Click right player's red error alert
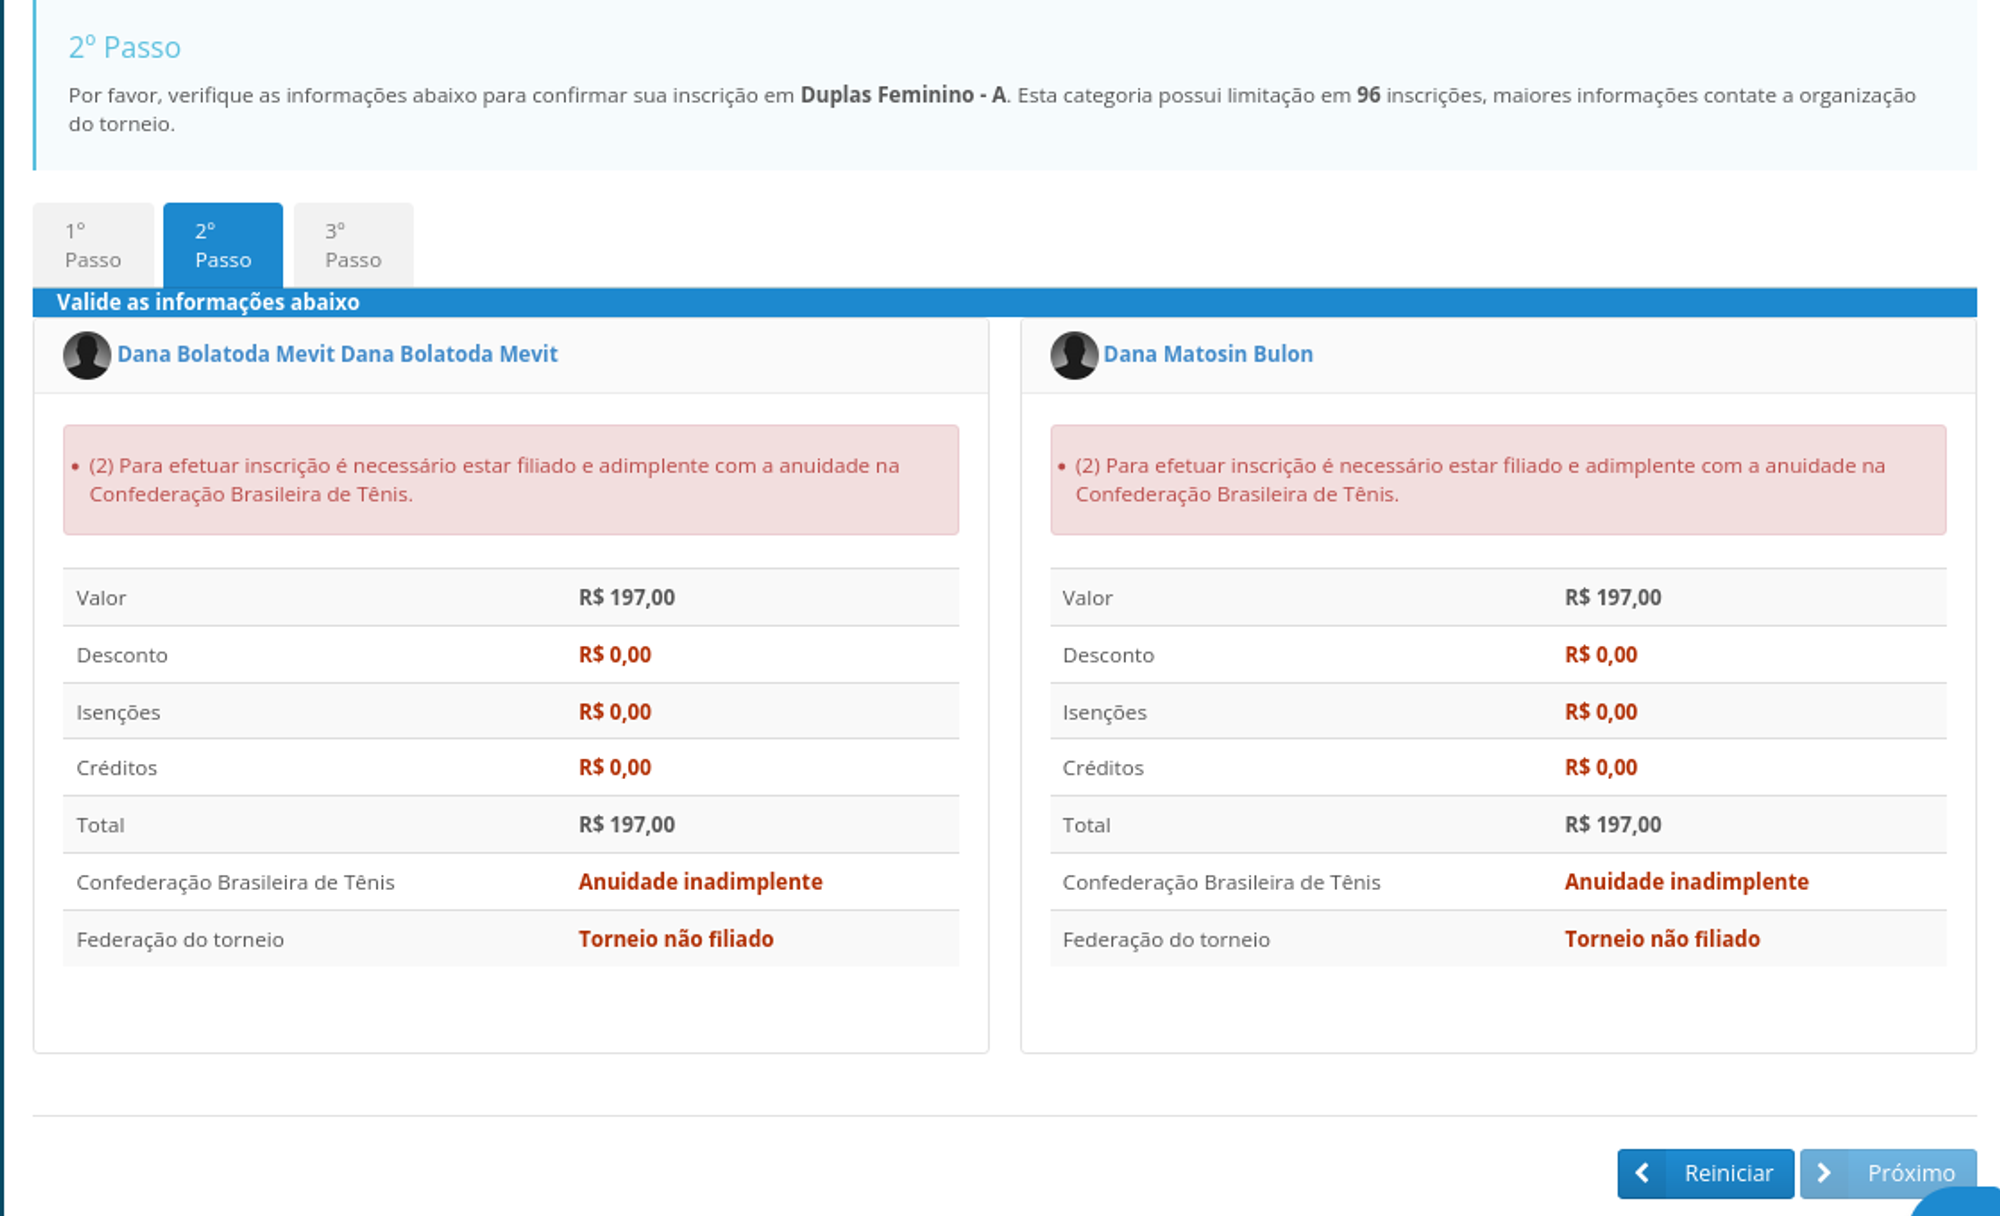 (1497, 480)
